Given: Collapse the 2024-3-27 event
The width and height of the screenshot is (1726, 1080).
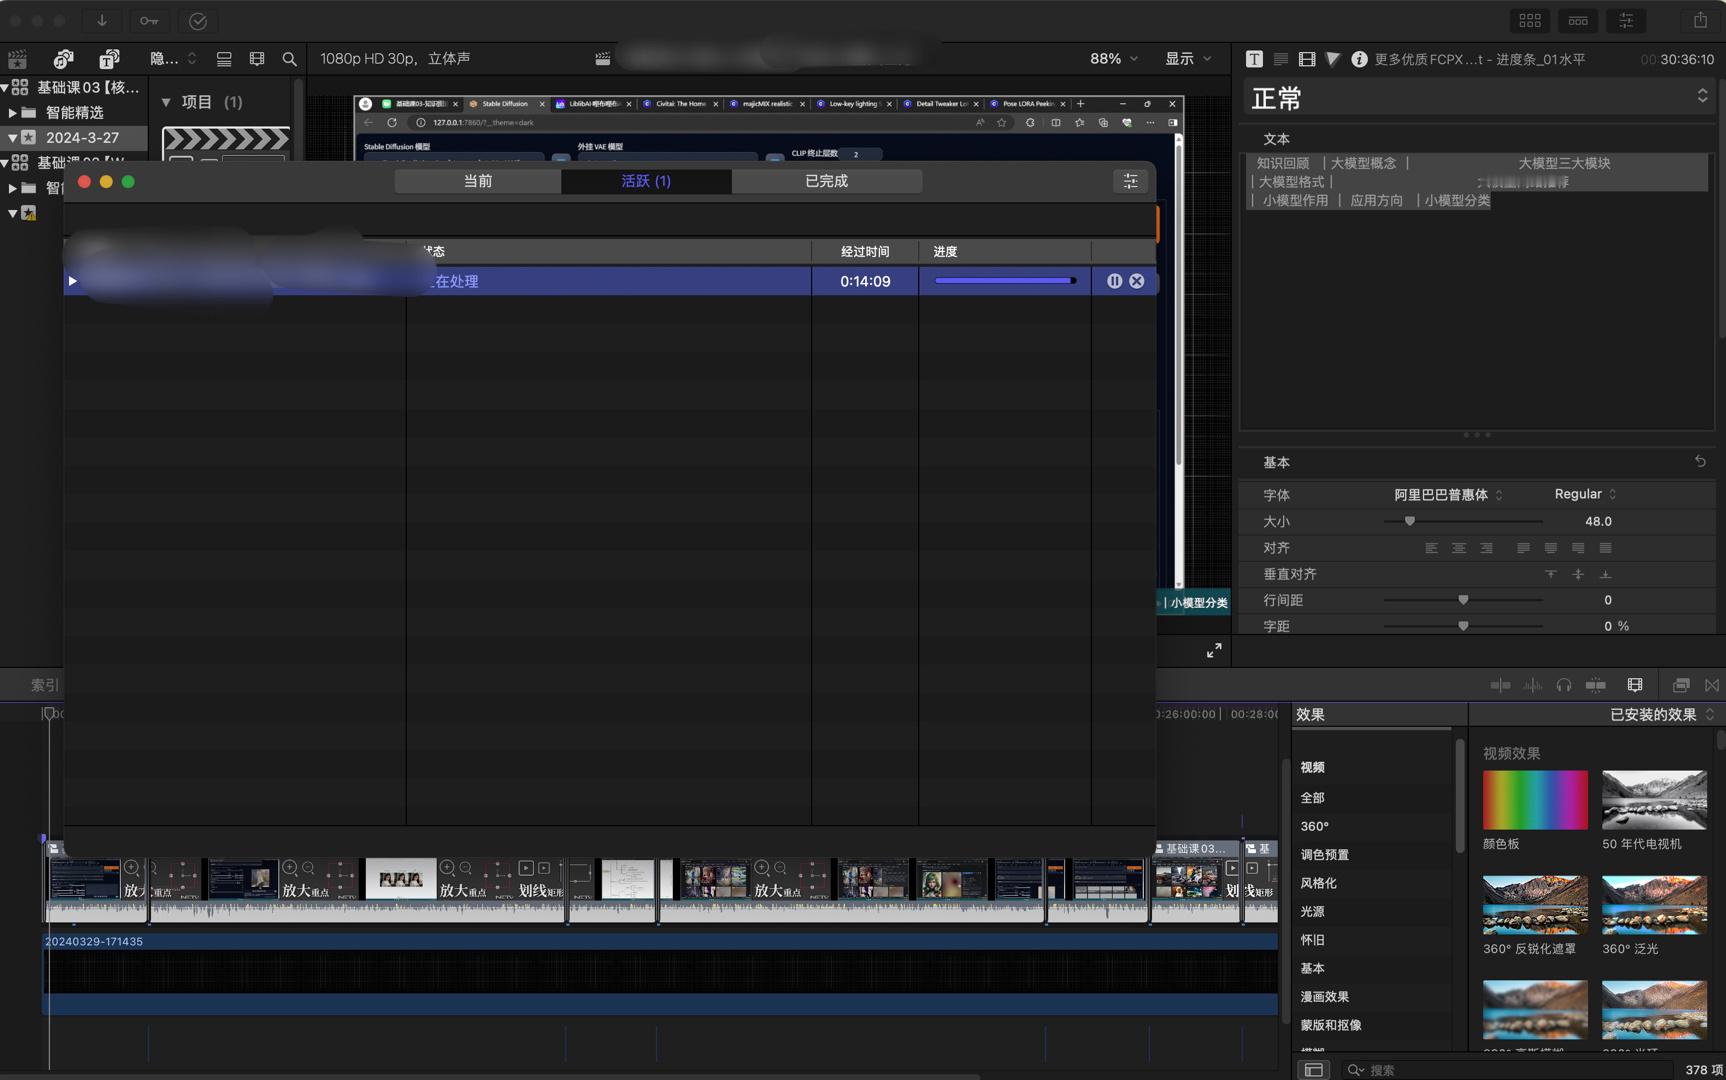Looking at the screenshot, I should tap(12, 138).
